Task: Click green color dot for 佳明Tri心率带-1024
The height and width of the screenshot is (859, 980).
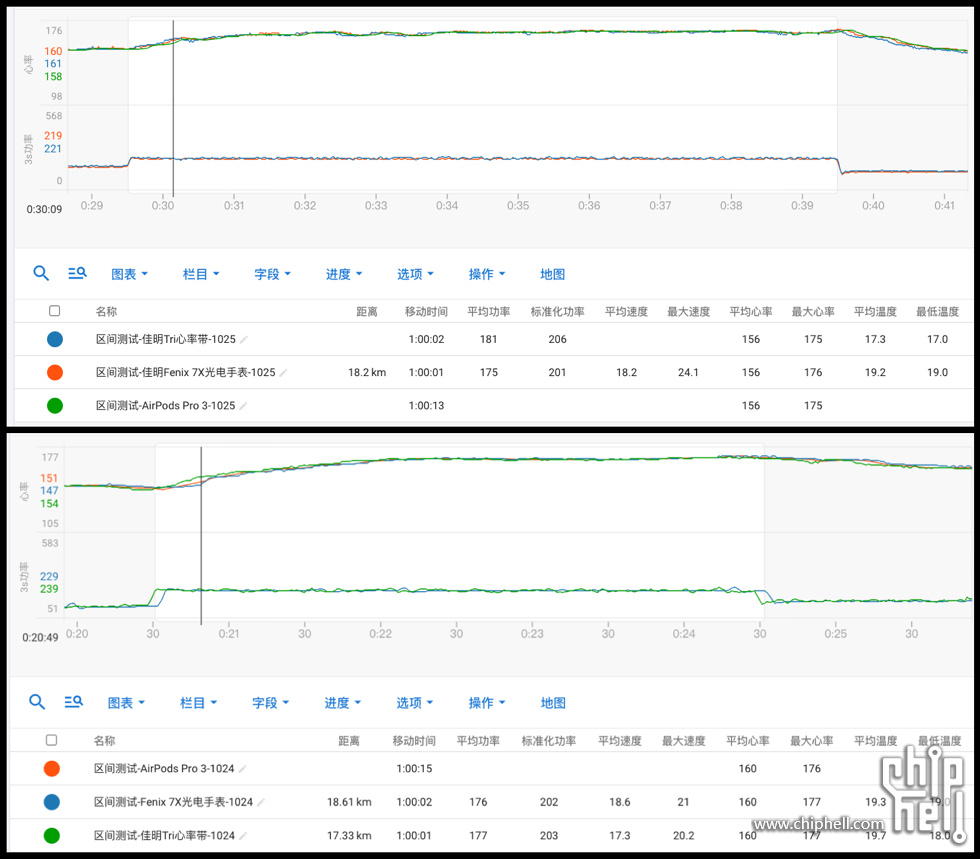Action: [52, 835]
